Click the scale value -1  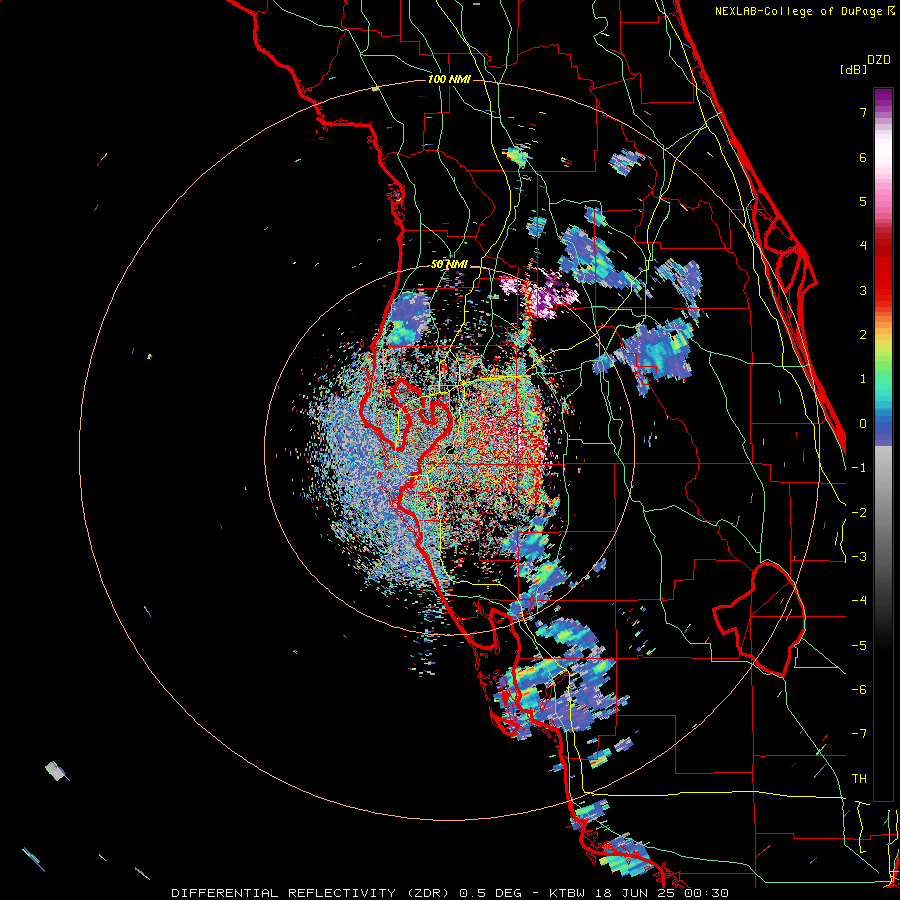coord(859,468)
